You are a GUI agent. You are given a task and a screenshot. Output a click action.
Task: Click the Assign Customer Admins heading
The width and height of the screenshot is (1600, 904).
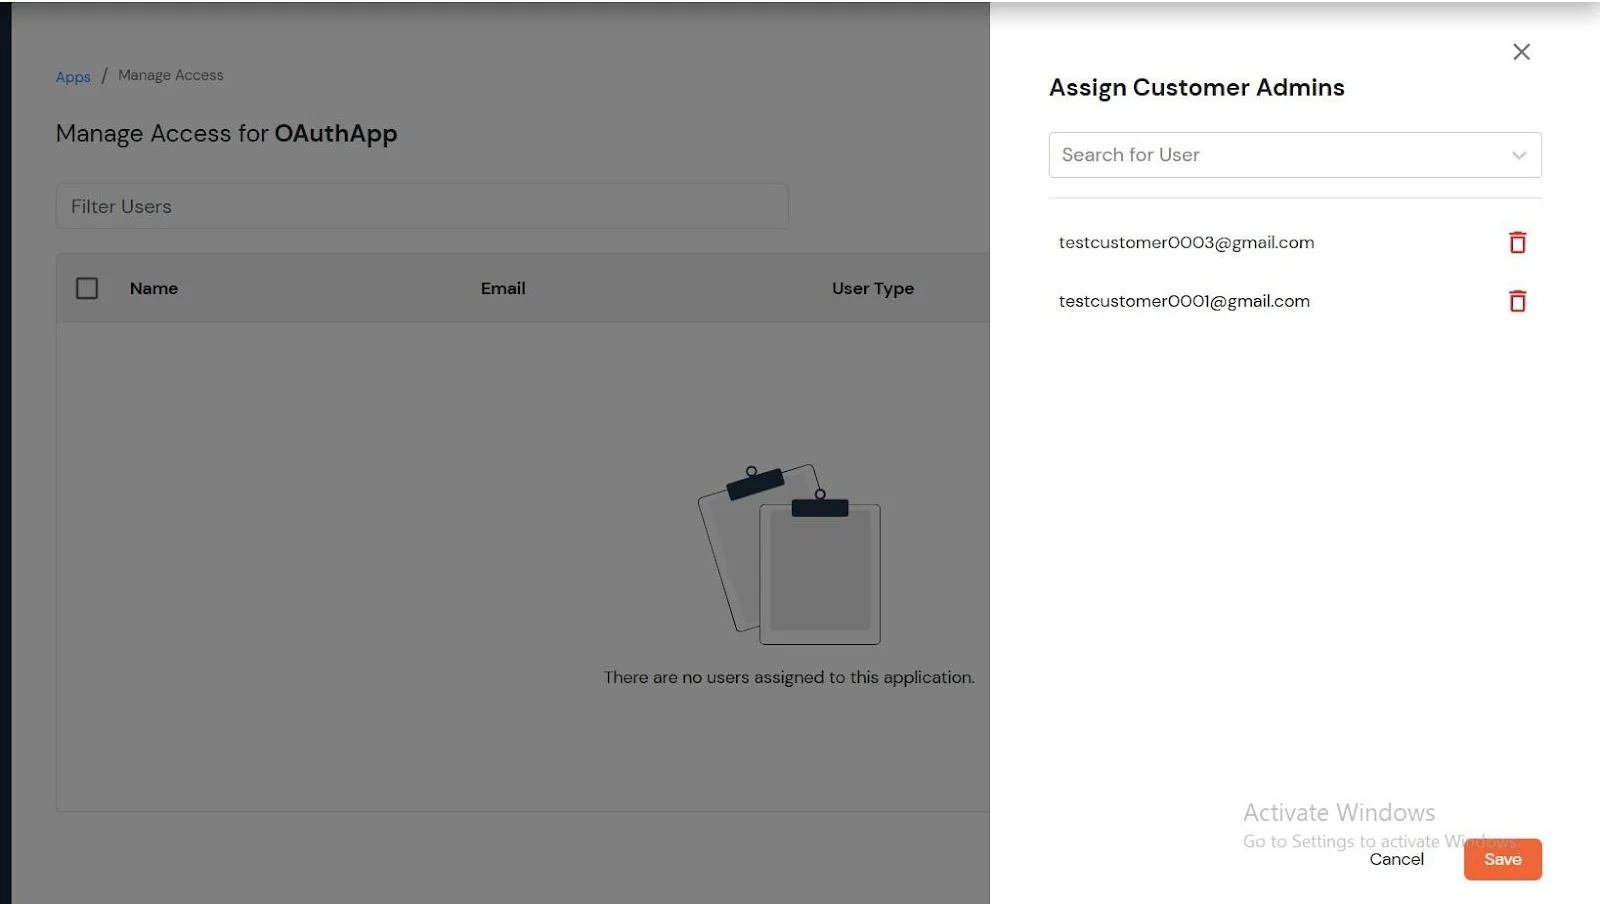[1196, 87]
